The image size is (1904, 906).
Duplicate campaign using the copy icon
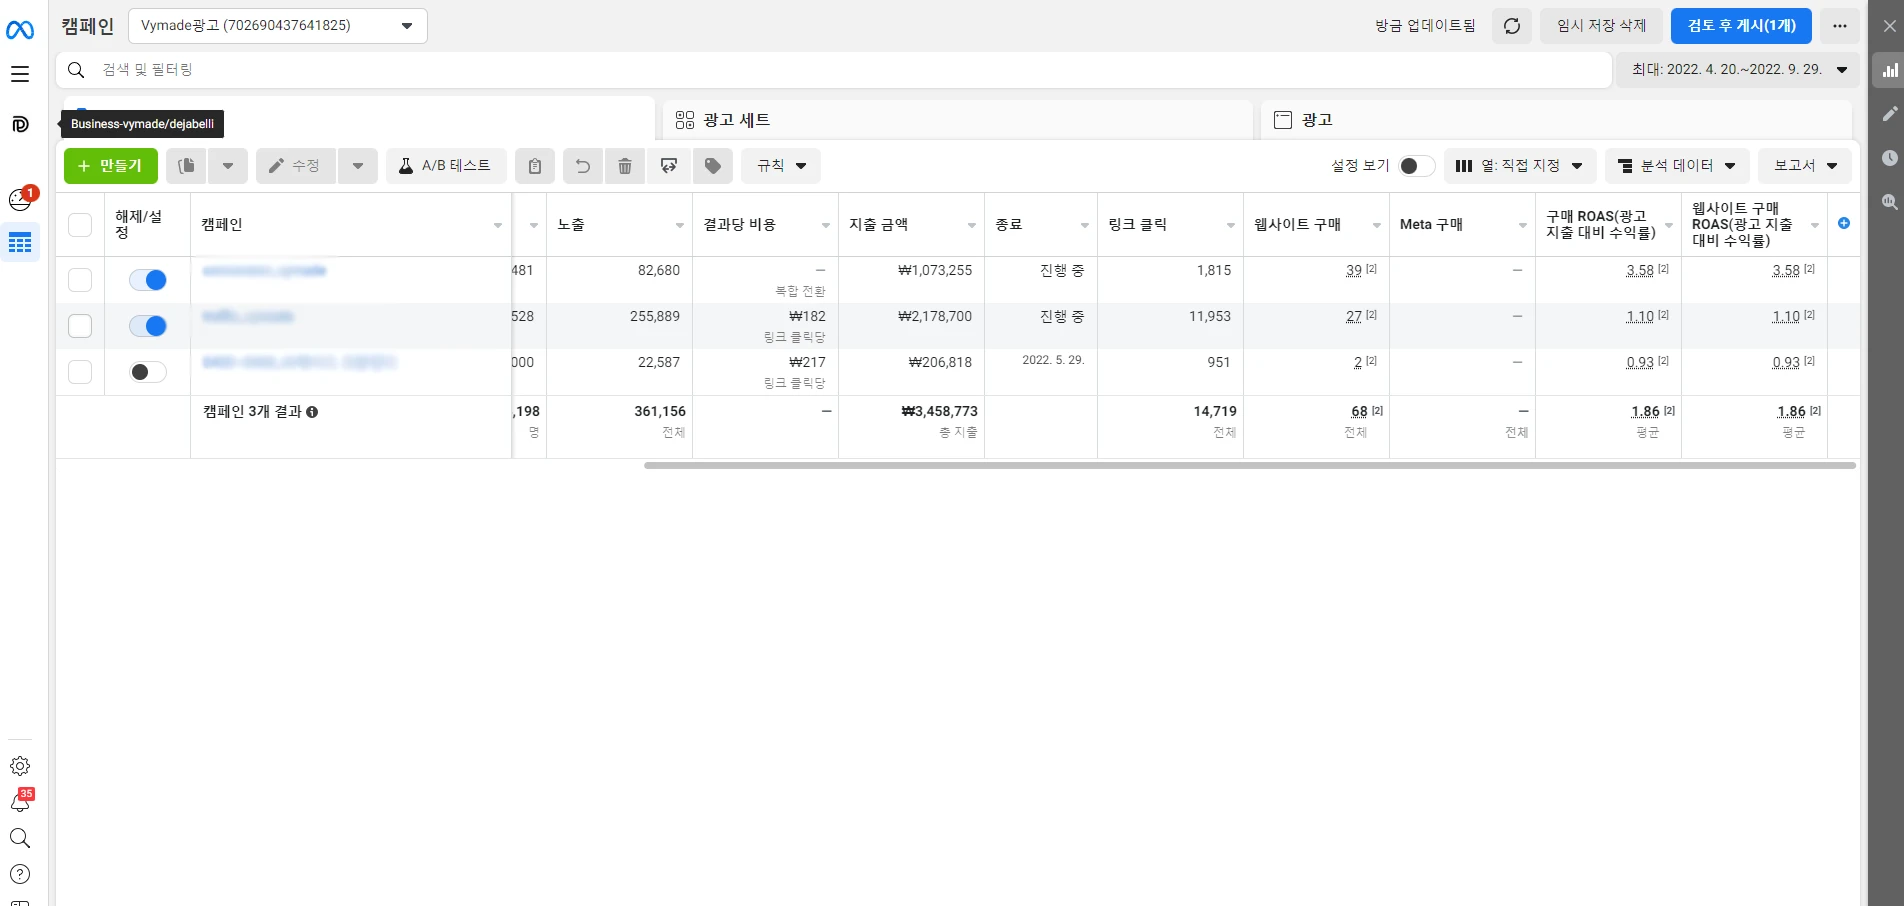[x=185, y=165]
